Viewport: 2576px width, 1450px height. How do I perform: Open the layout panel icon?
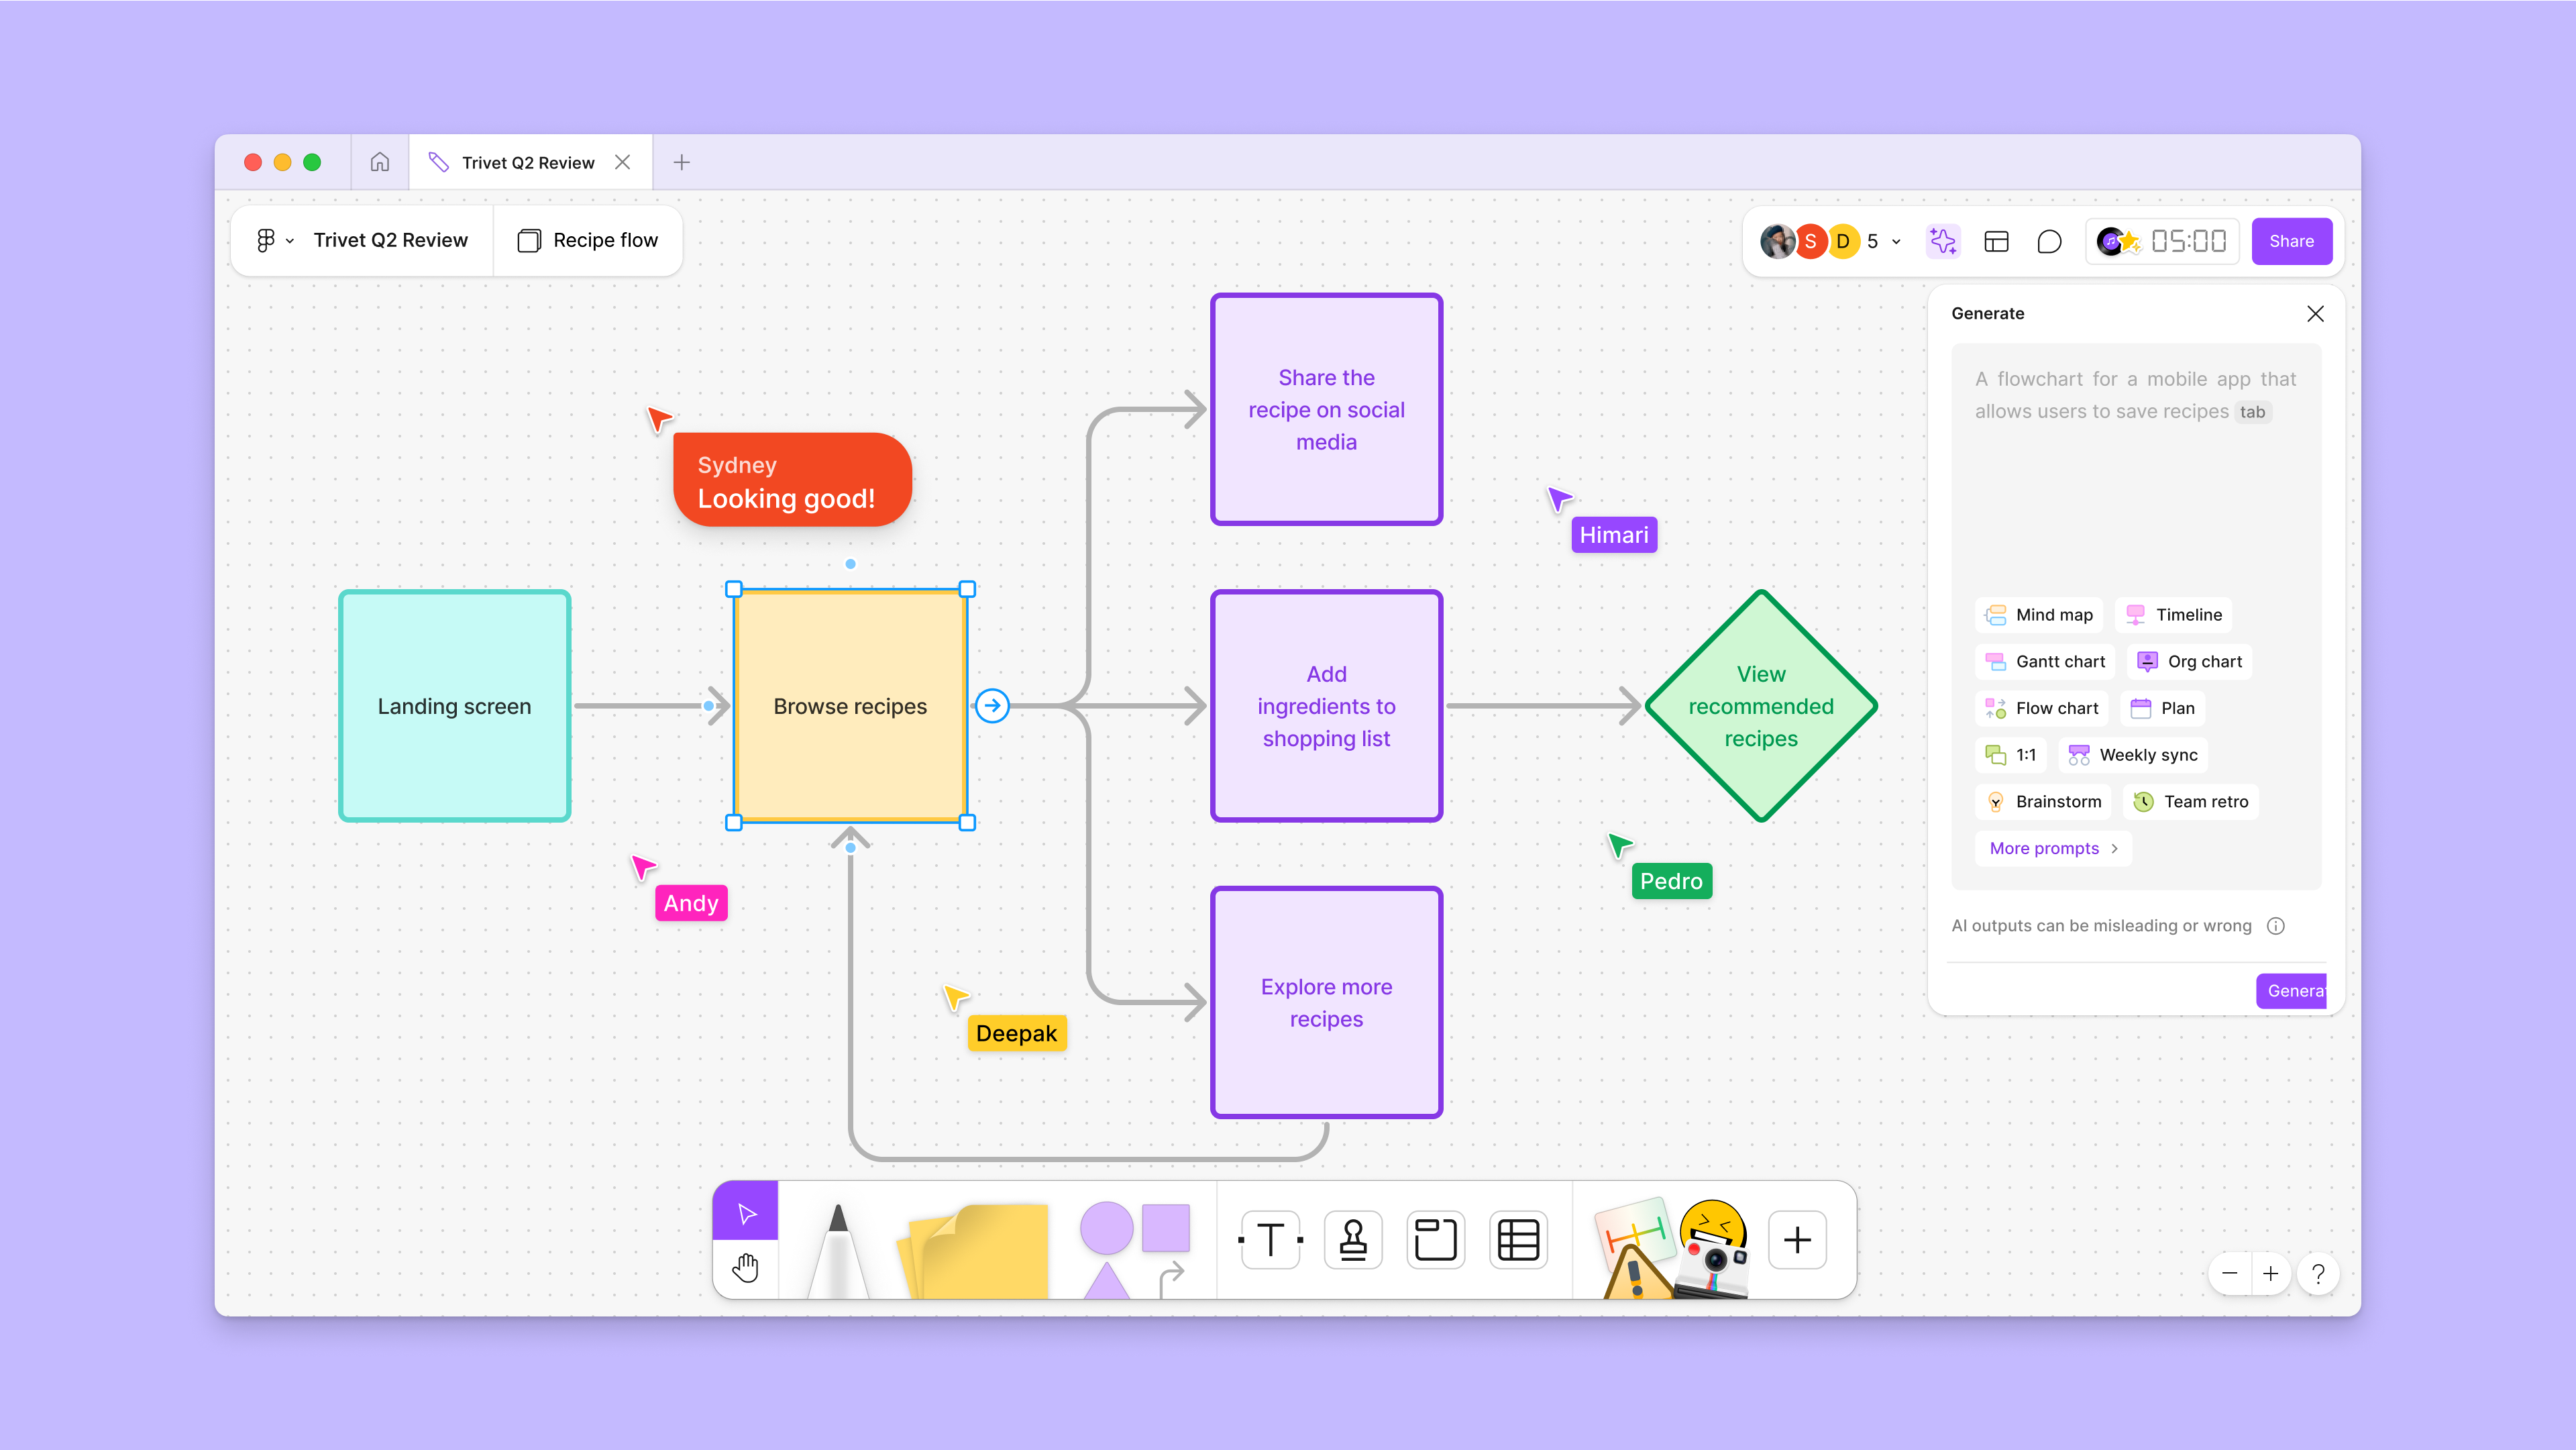point(1996,241)
